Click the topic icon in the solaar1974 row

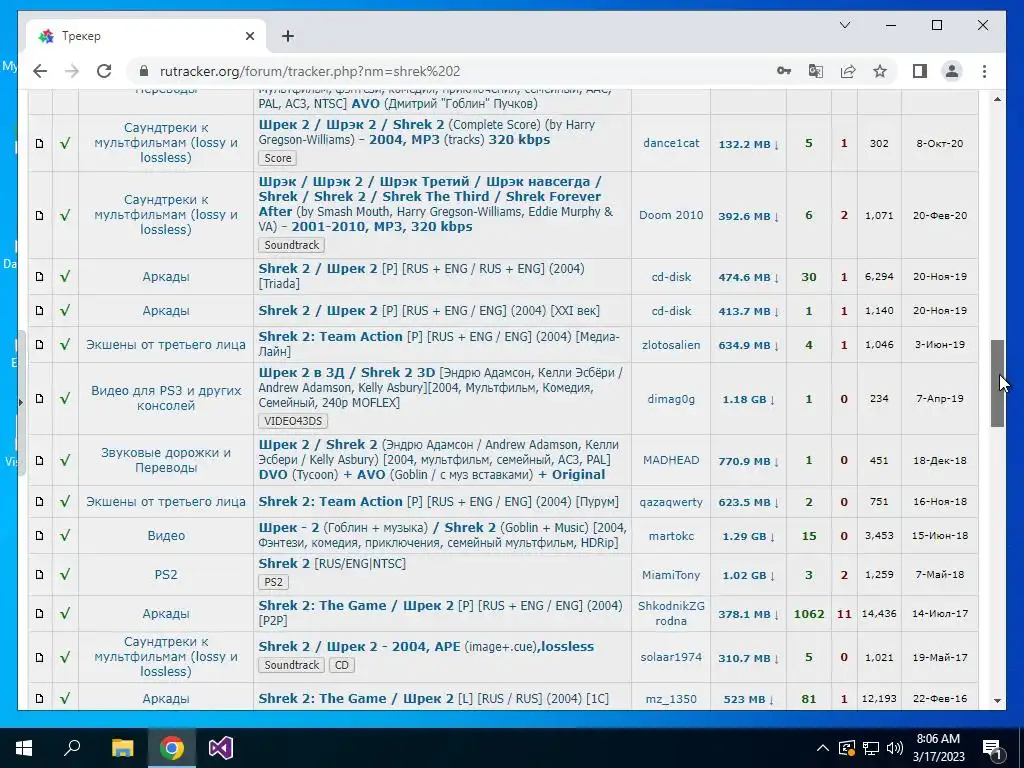click(x=40, y=657)
